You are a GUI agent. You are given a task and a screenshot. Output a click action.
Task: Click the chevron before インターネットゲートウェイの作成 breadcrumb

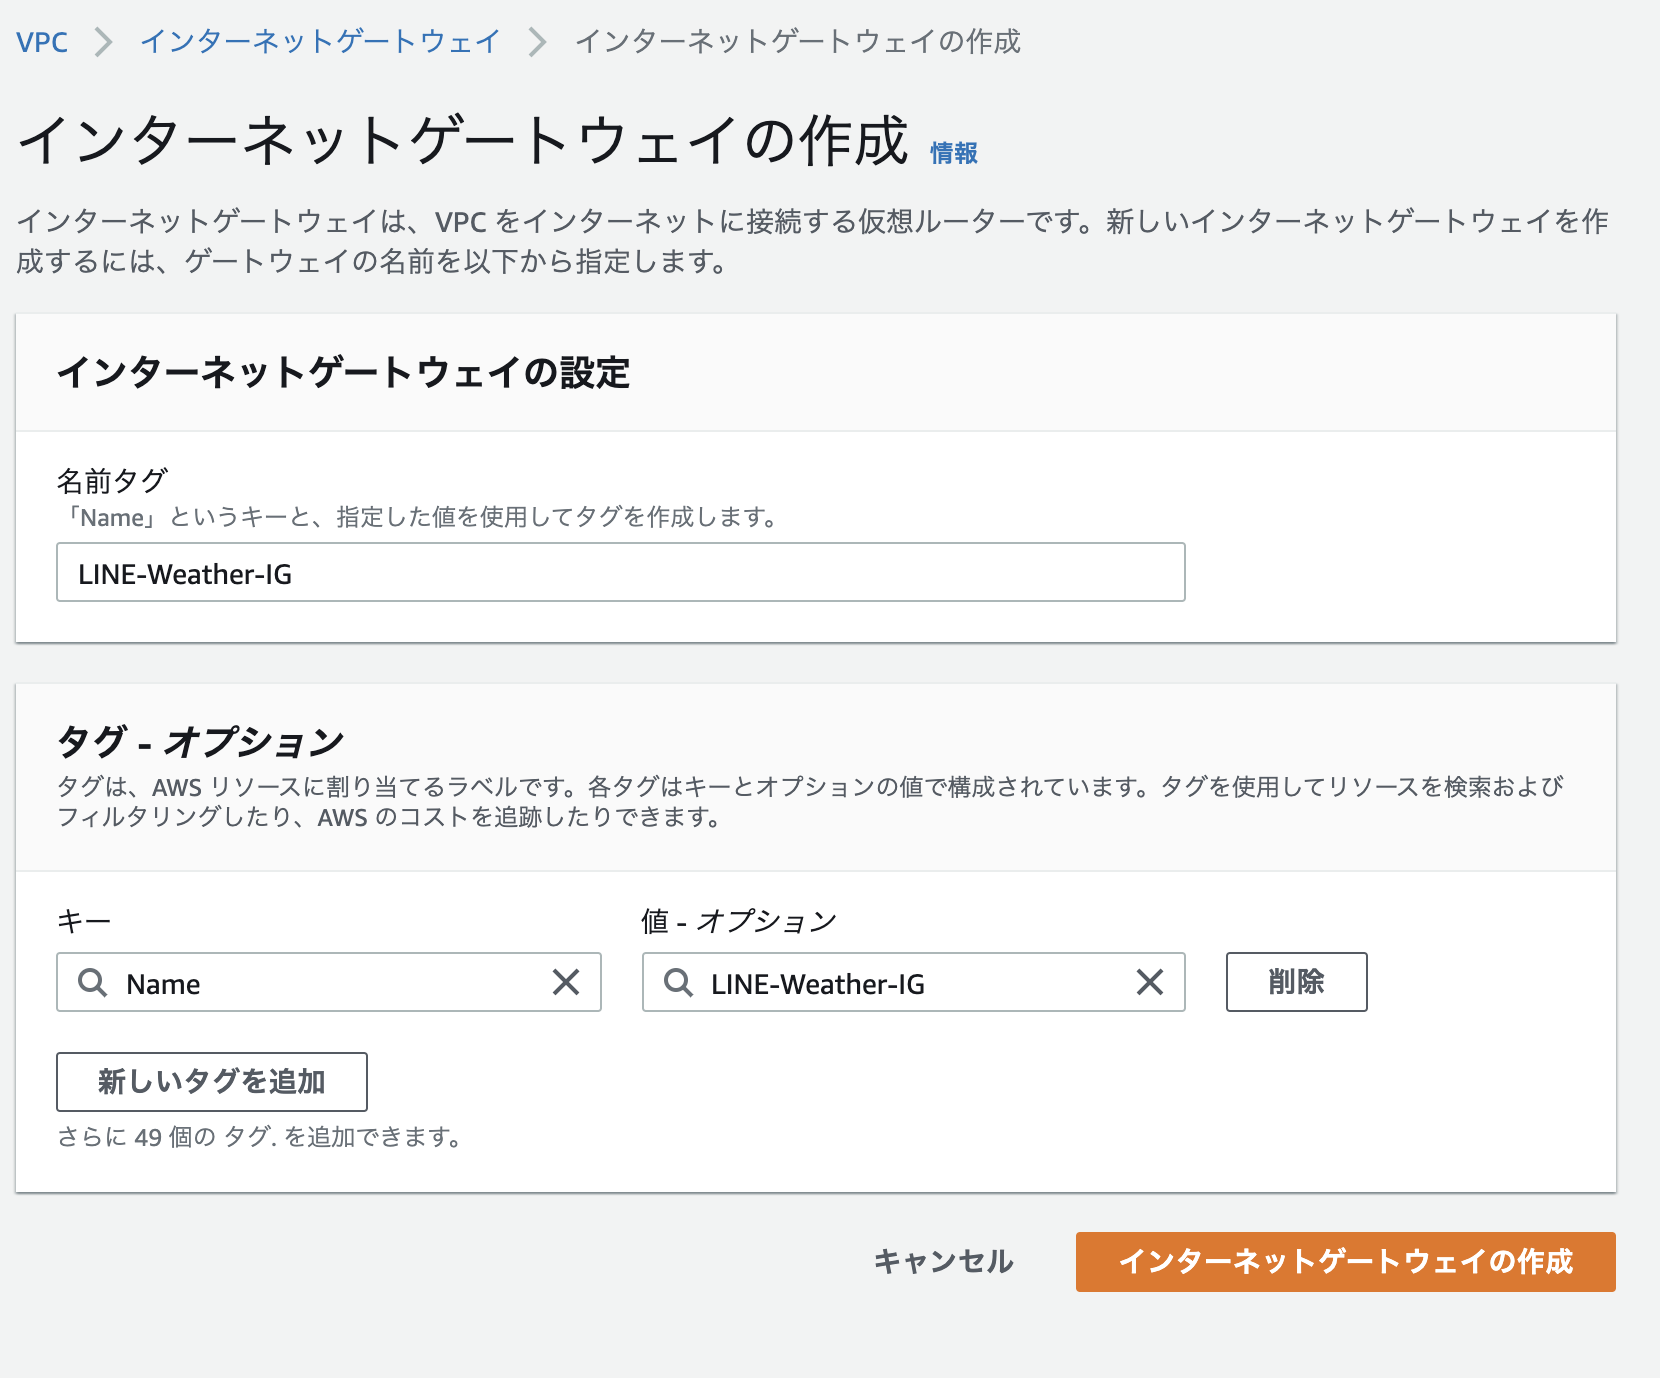click(537, 43)
